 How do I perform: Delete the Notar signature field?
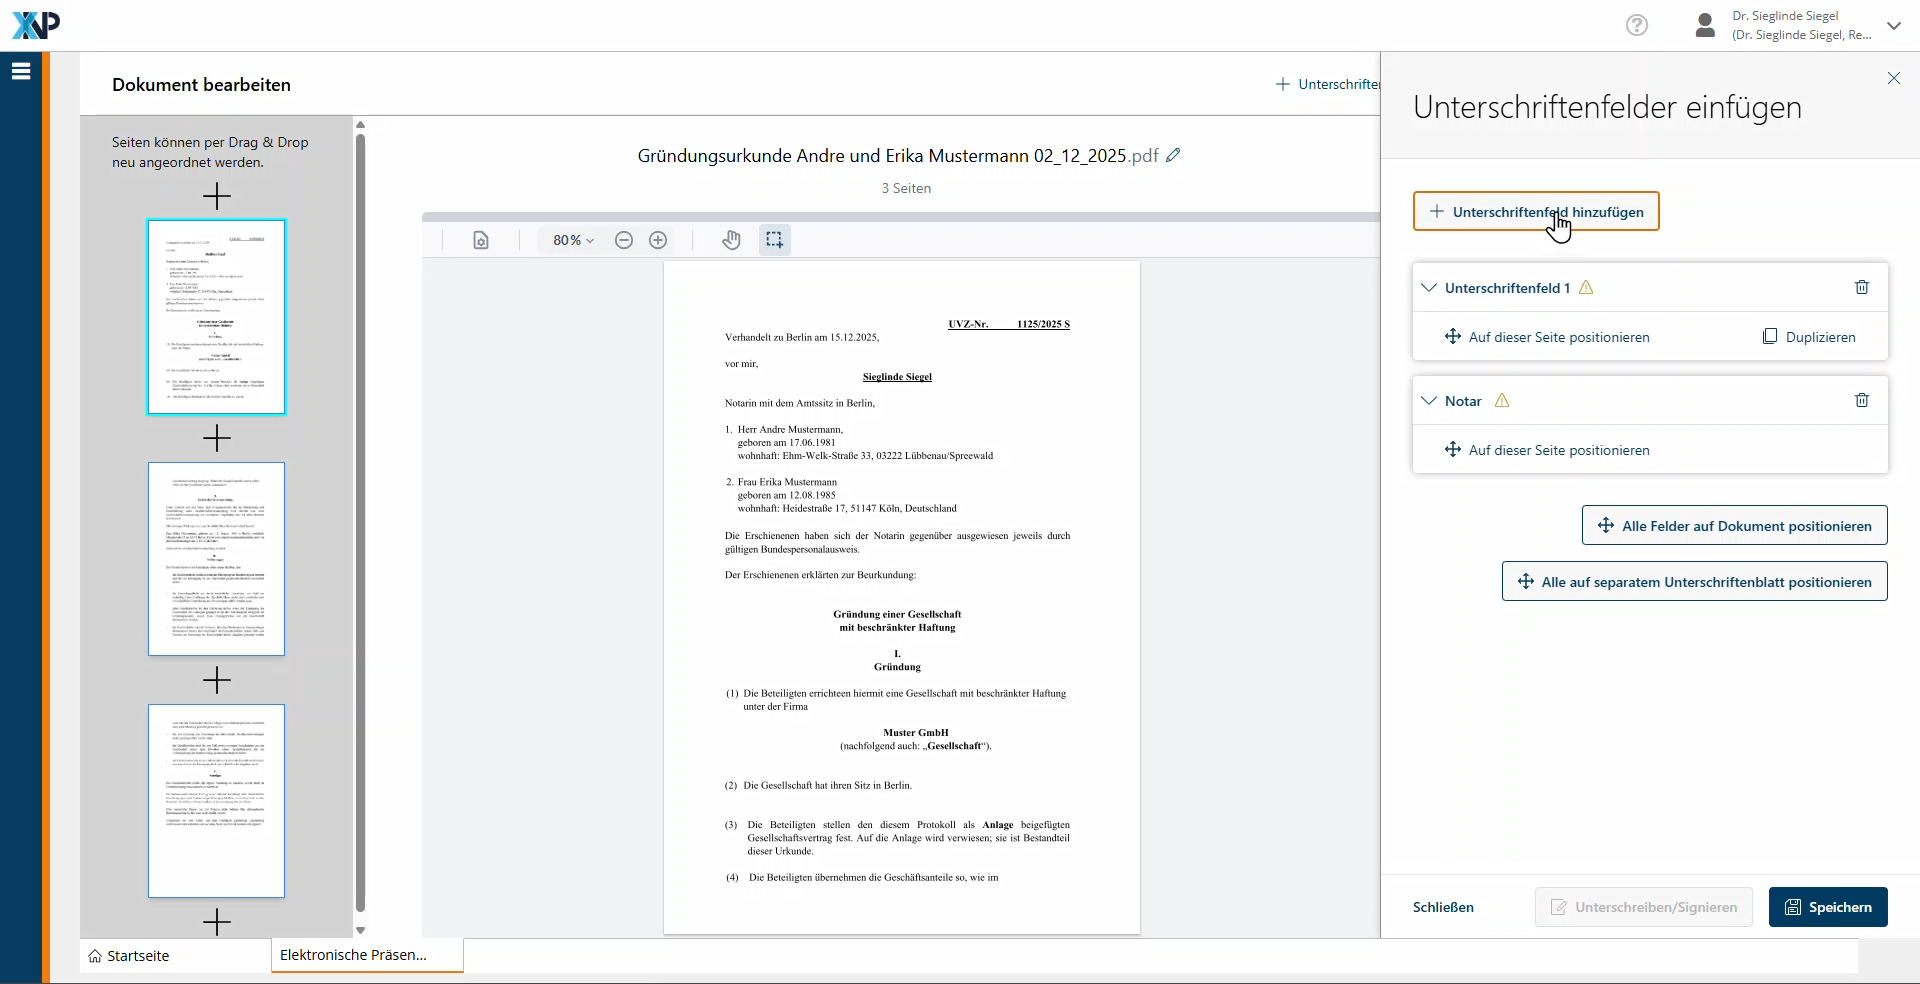[x=1861, y=401]
